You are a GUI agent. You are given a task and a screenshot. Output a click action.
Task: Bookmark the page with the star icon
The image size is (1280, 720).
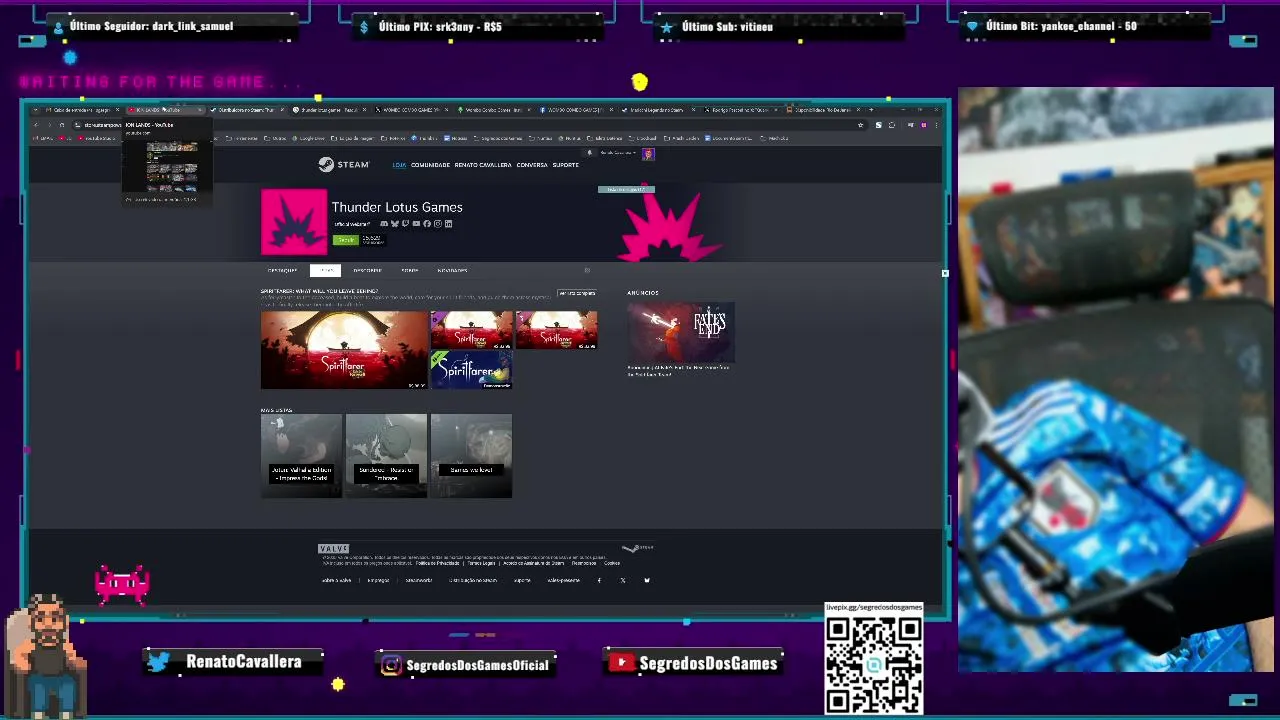click(x=860, y=125)
